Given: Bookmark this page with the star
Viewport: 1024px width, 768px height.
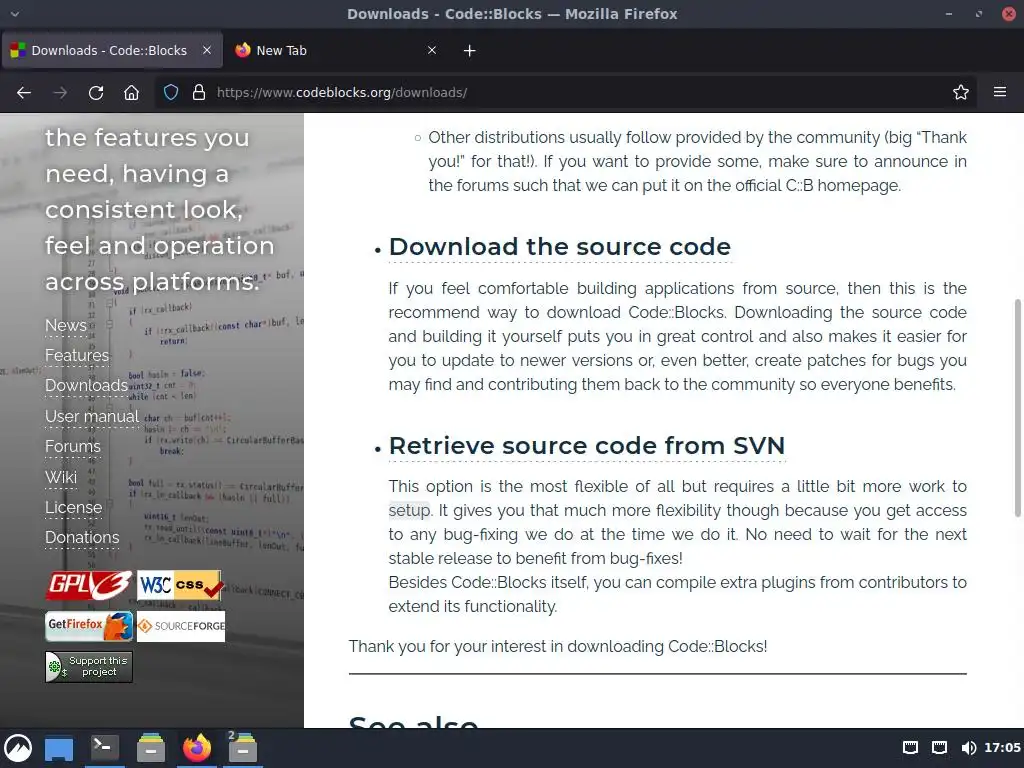Looking at the screenshot, I should coord(961,93).
